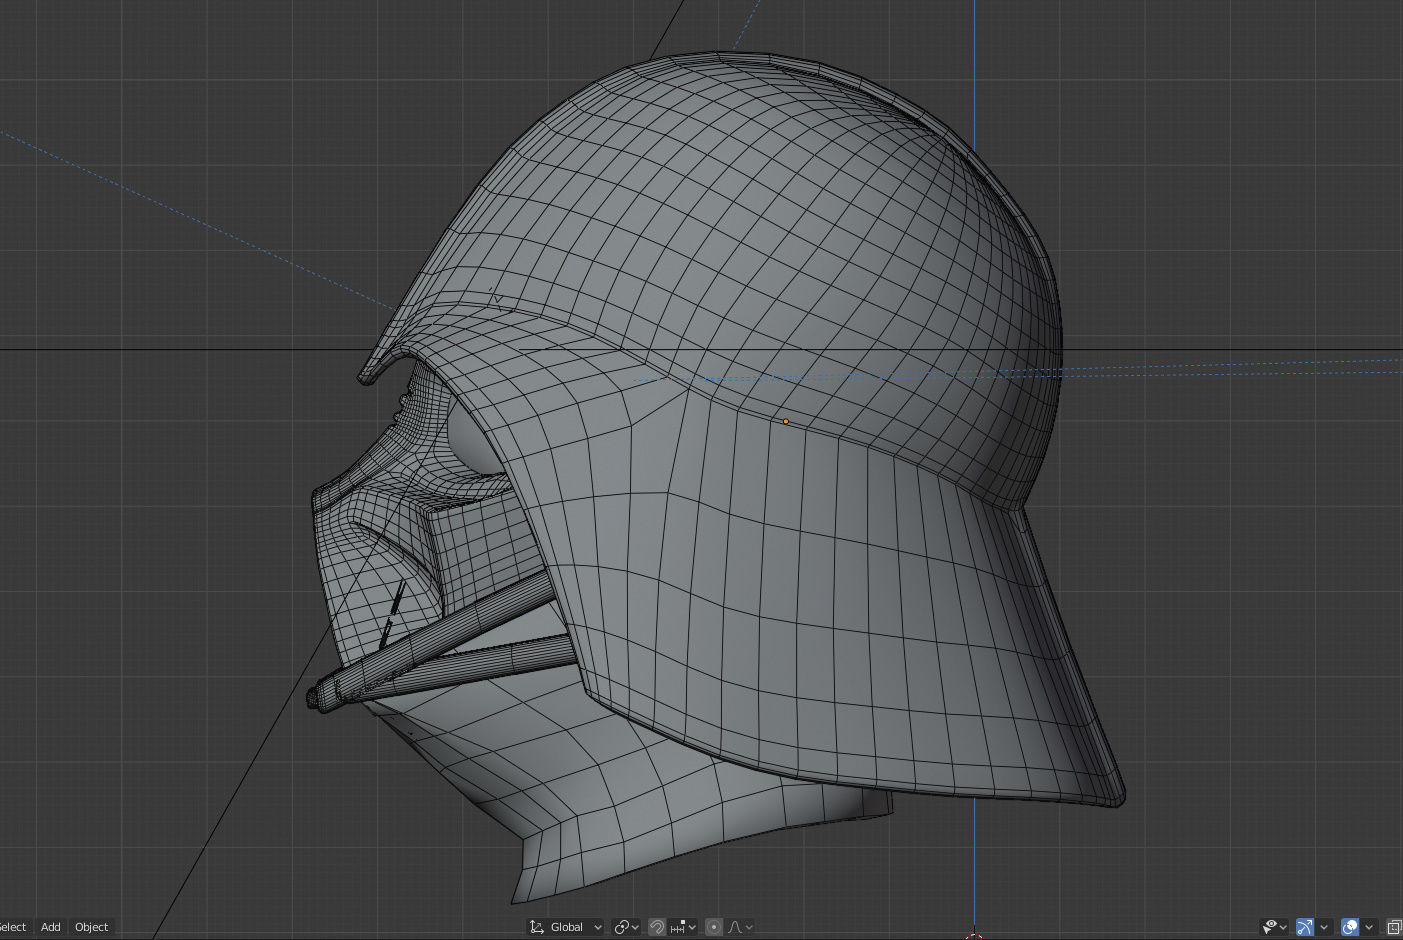Open the proportional editing falloff dropdown
The width and height of the screenshot is (1403, 940).
tap(740, 927)
